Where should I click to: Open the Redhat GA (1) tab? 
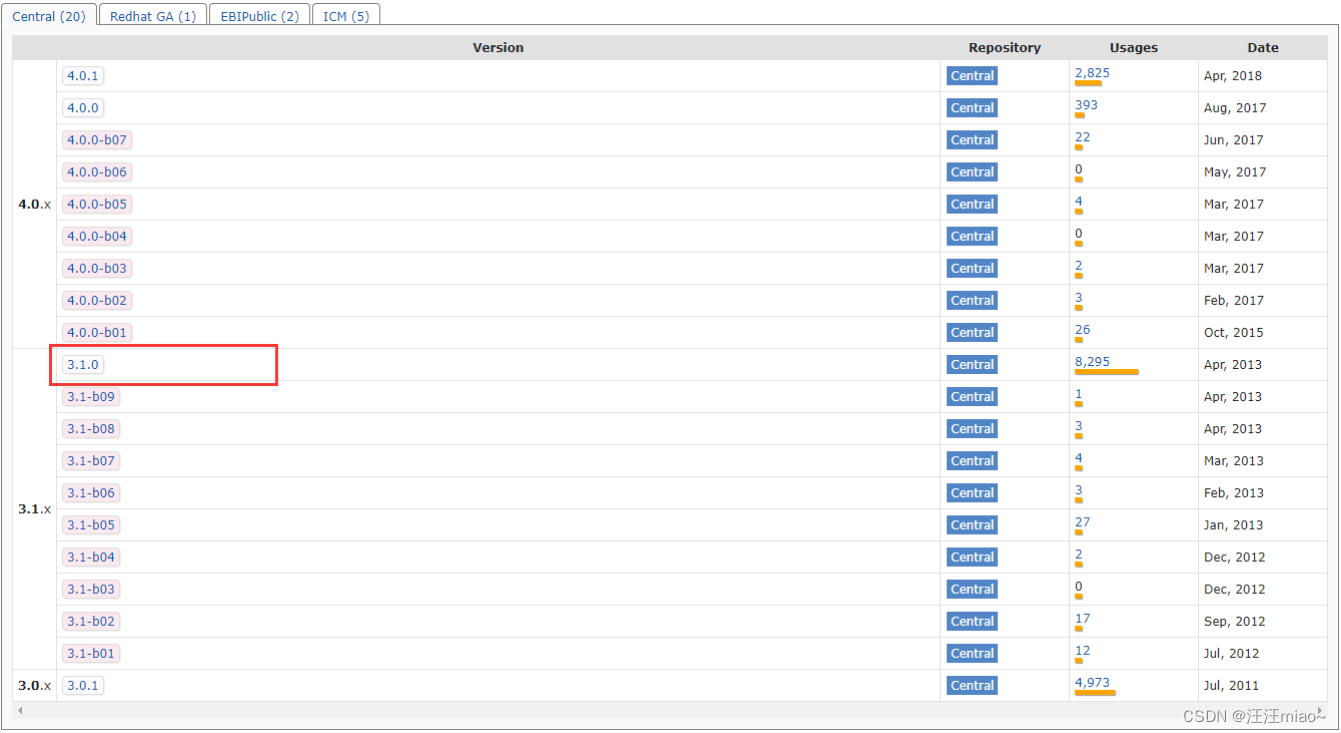coord(153,16)
